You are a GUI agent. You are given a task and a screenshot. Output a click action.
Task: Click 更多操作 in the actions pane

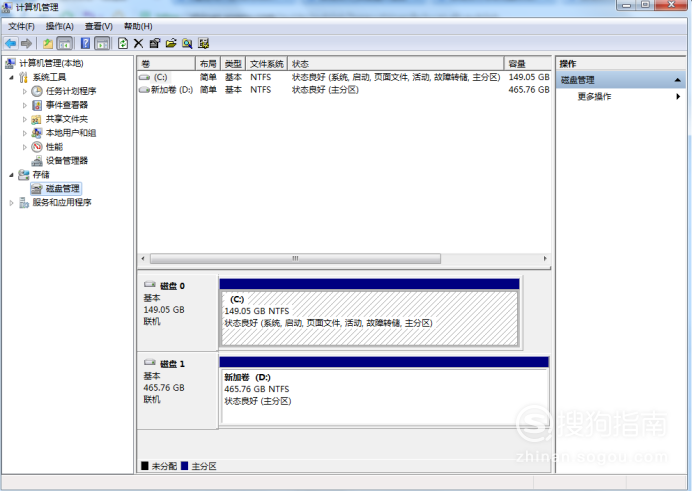pyautogui.click(x=594, y=96)
